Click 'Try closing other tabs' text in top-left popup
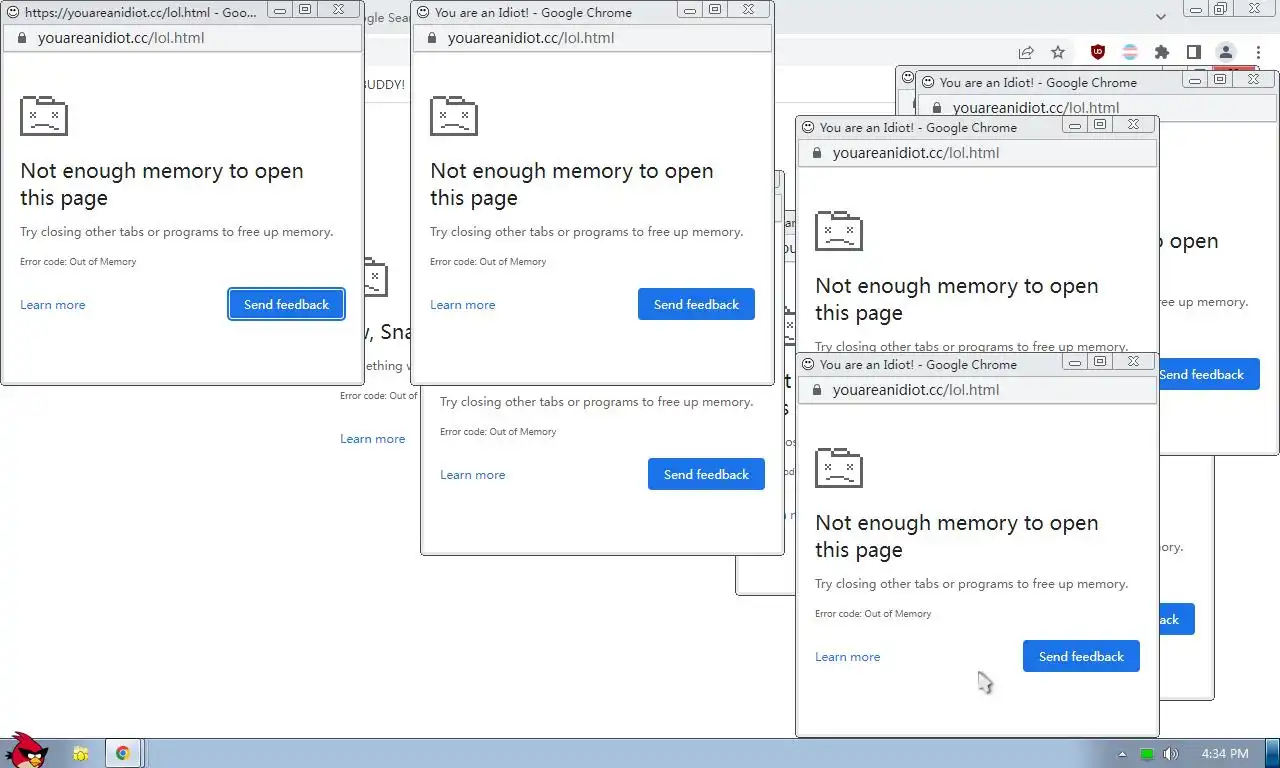The image size is (1280, 768). [x=177, y=232]
